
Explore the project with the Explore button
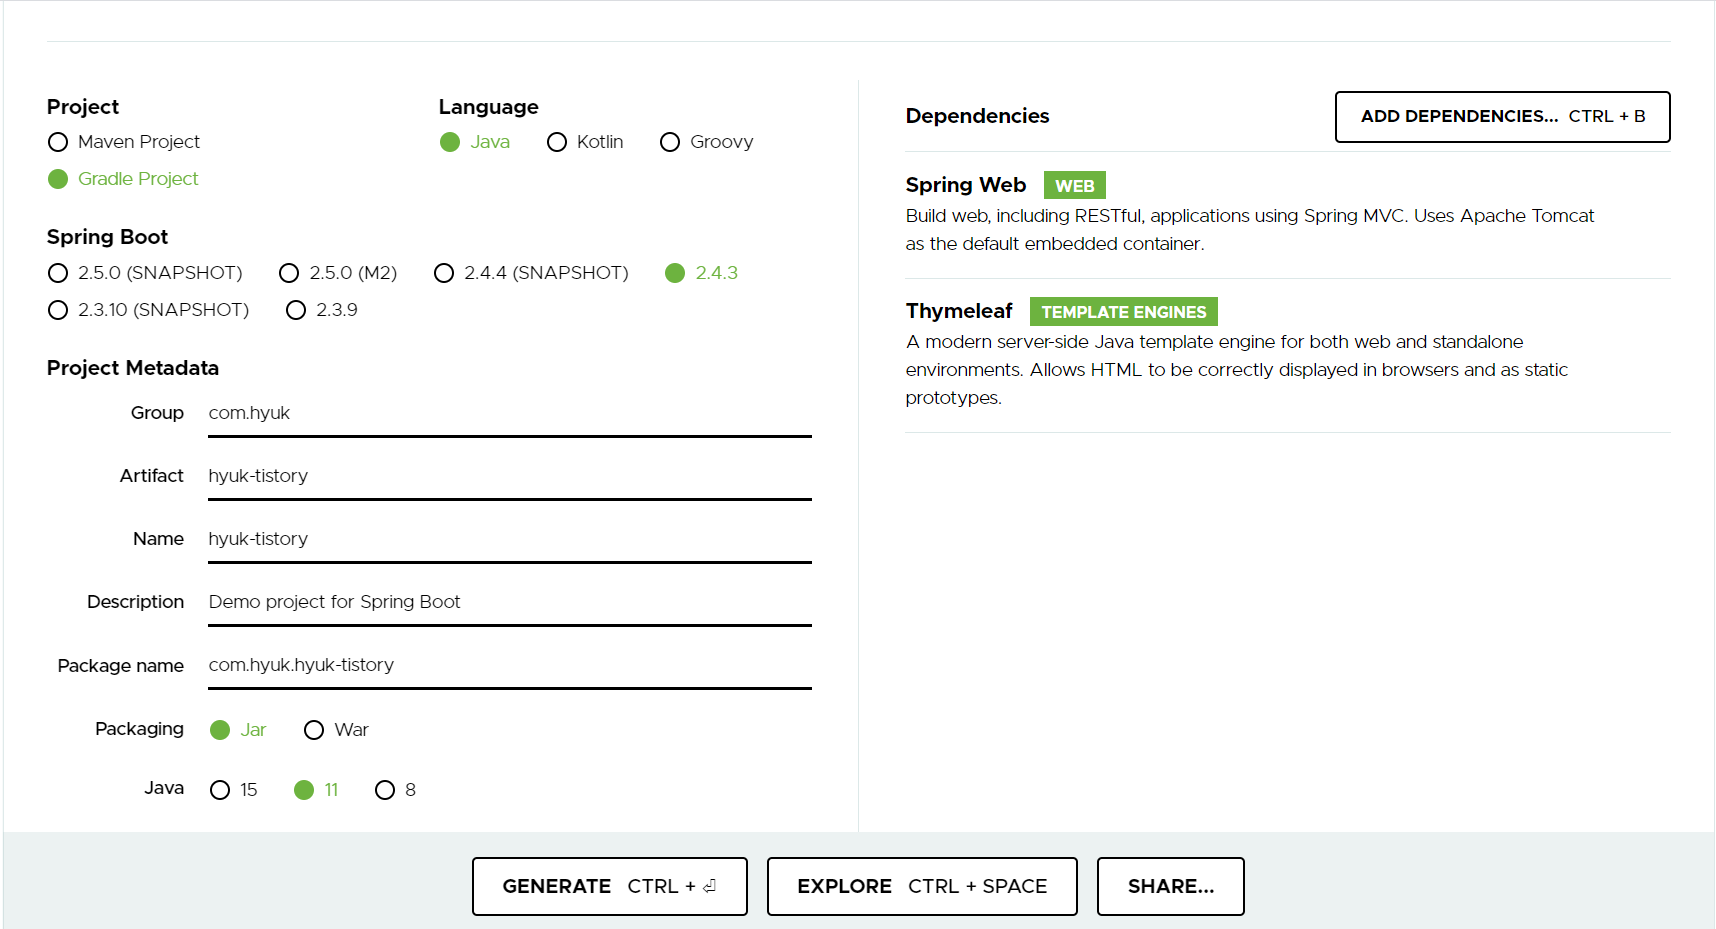point(922,886)
